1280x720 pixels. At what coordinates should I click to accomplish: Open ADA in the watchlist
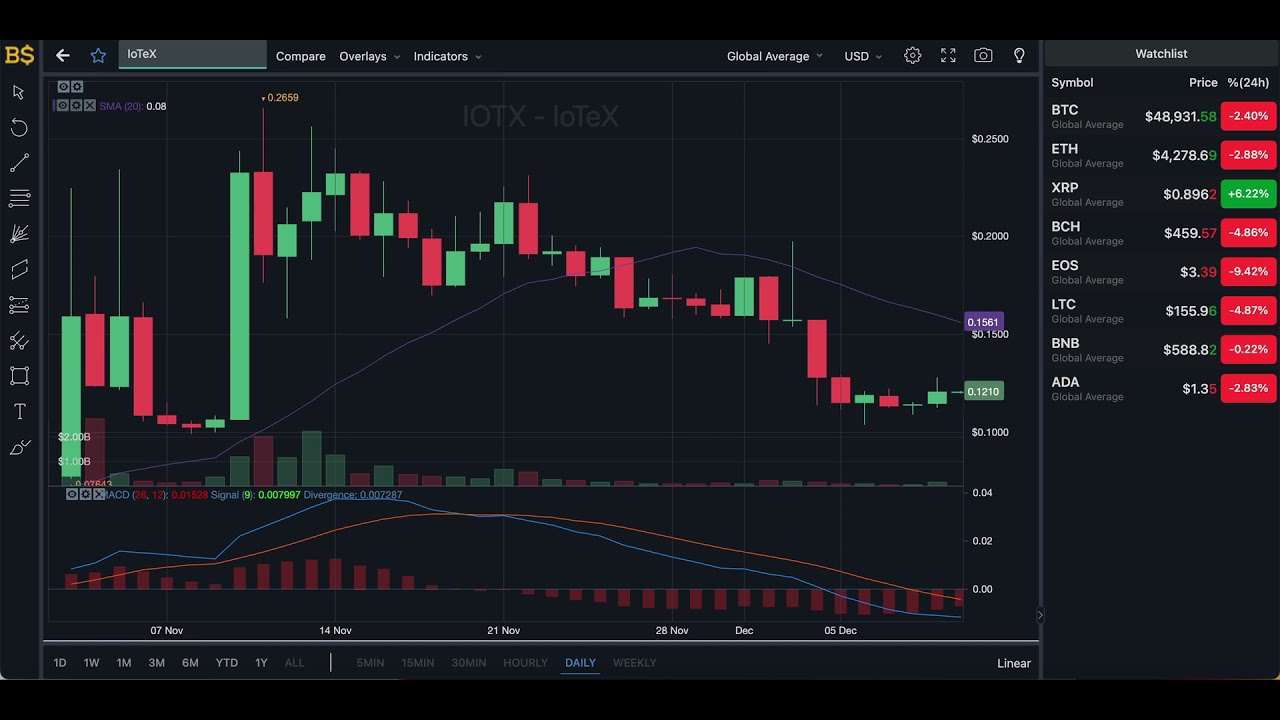pos(1162,388)
